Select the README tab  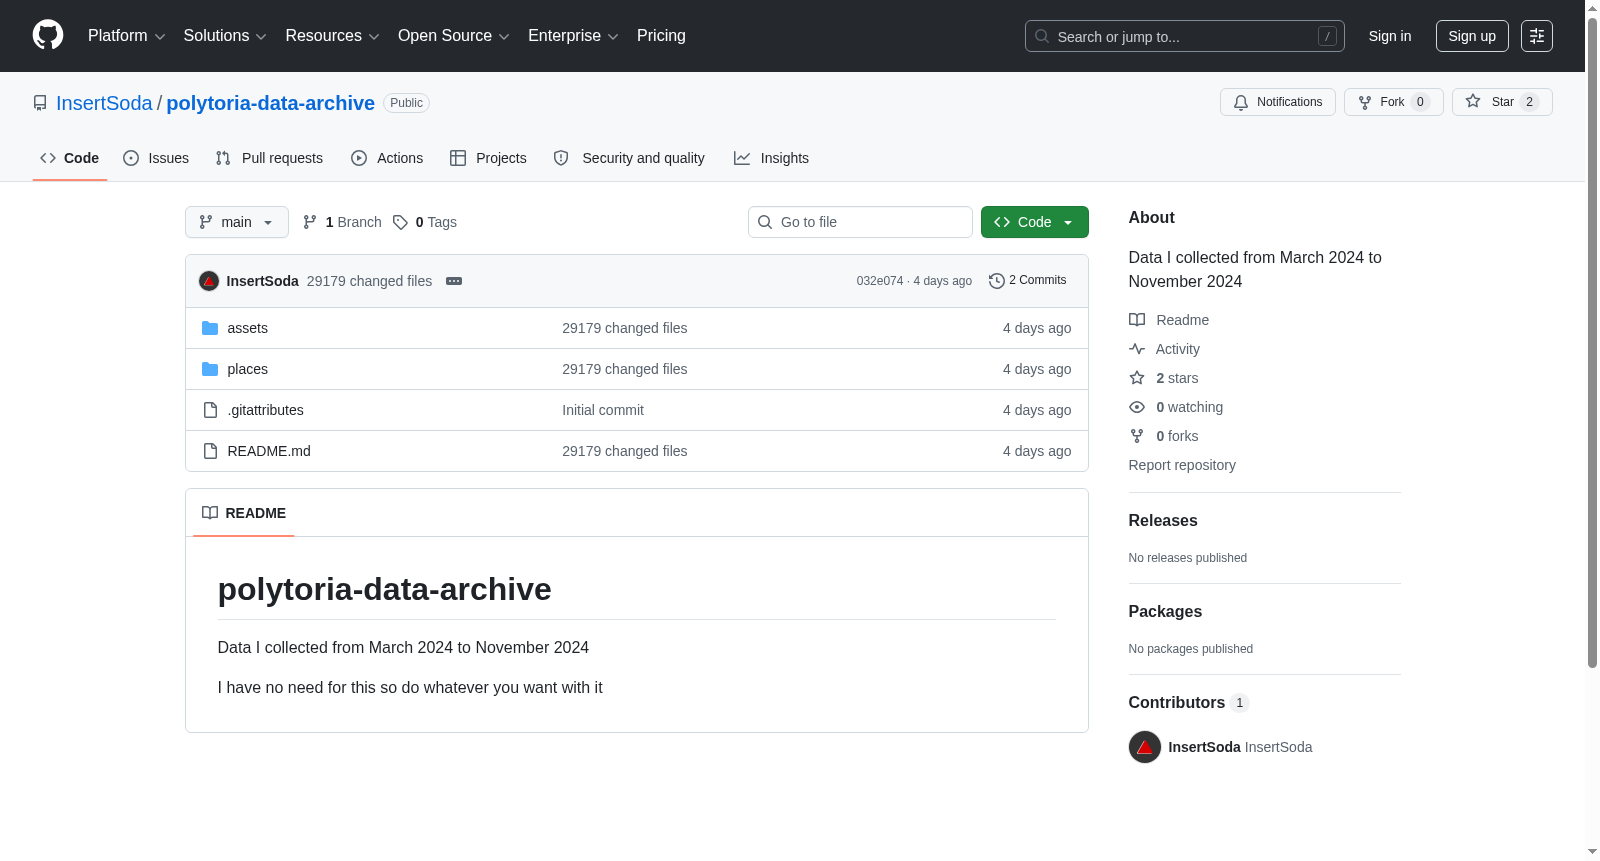coord(244,513)
